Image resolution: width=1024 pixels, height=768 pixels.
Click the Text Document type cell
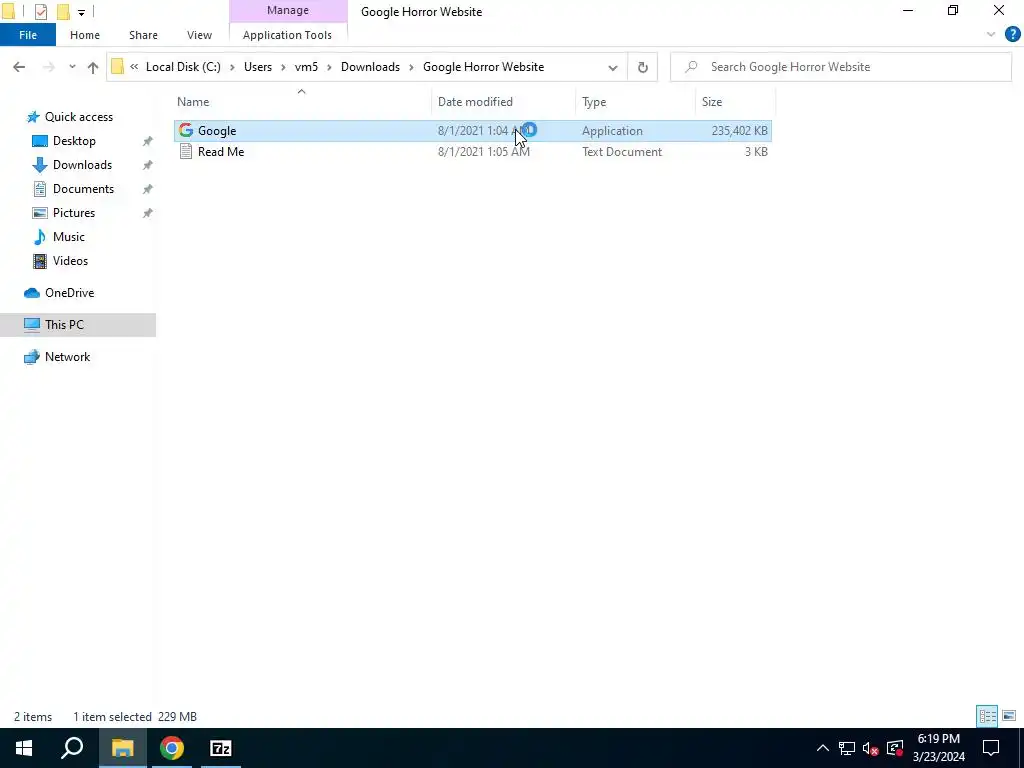tap(622, 152)
